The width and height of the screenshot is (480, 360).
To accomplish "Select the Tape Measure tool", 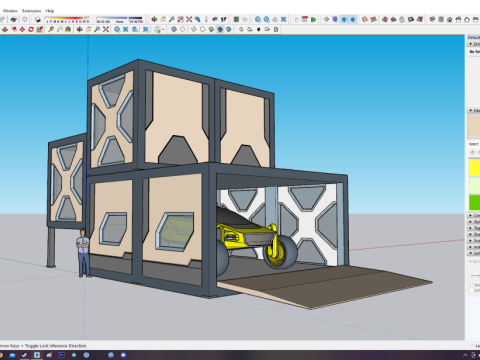I will point(51,29).
